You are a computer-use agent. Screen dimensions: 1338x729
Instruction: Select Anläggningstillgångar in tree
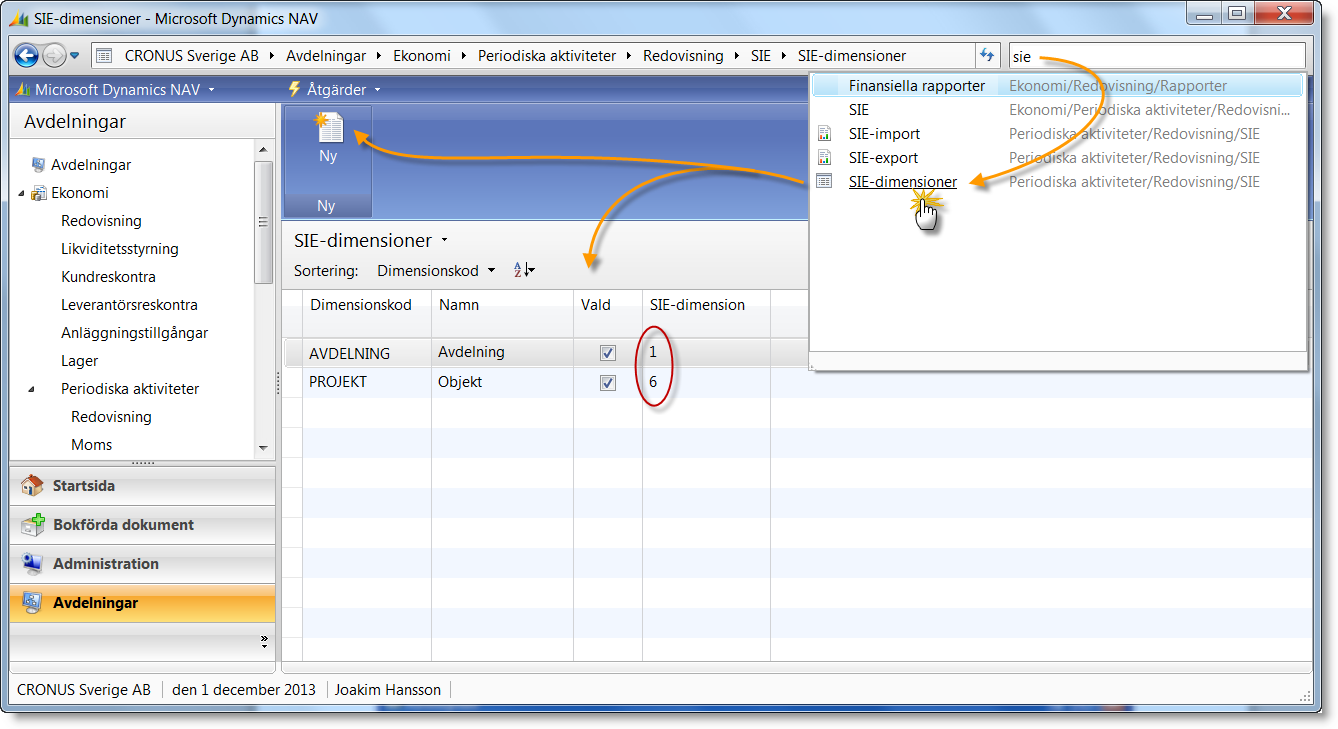[x=134, y=333]
